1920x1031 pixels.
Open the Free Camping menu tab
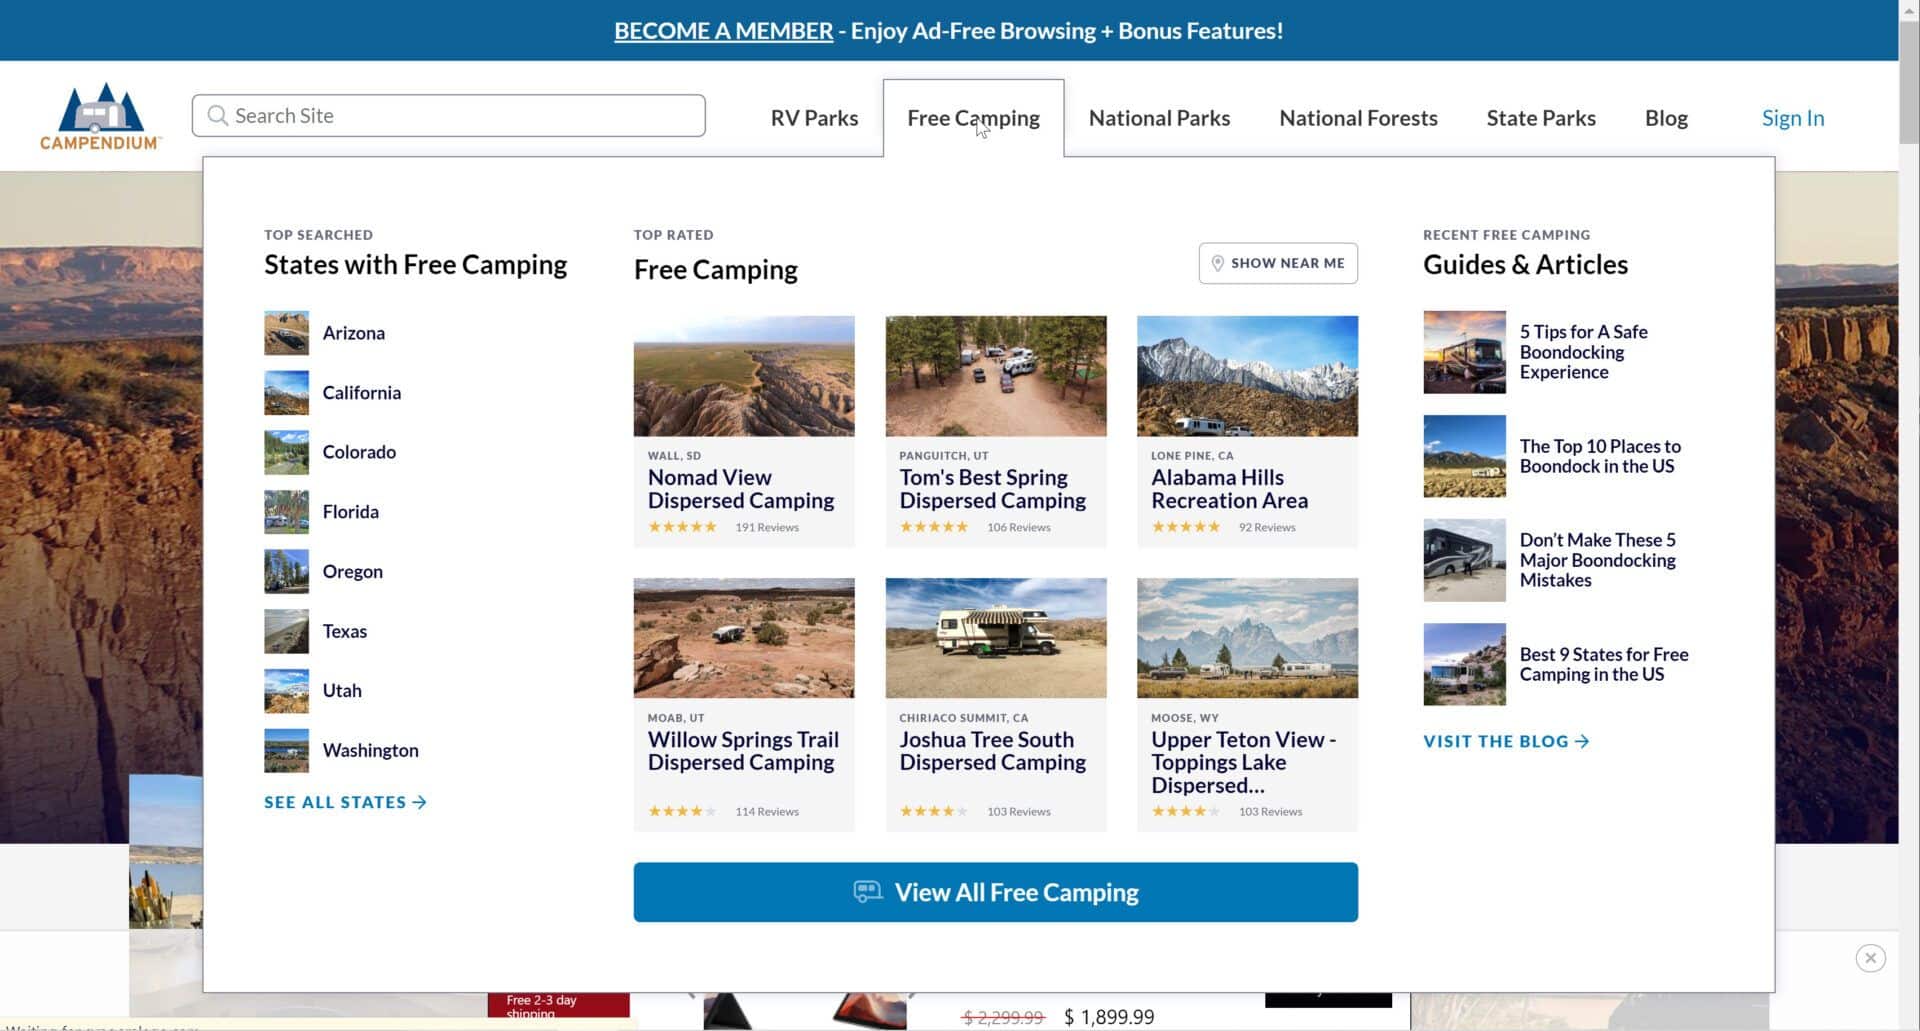tap(973, 118)
